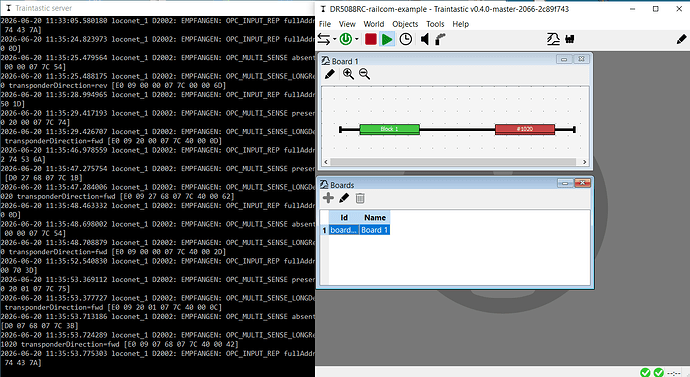The height and width of the screenshot is (377, 690).
Task: Add a new board with plus icon
Action: tap(328, 198)
